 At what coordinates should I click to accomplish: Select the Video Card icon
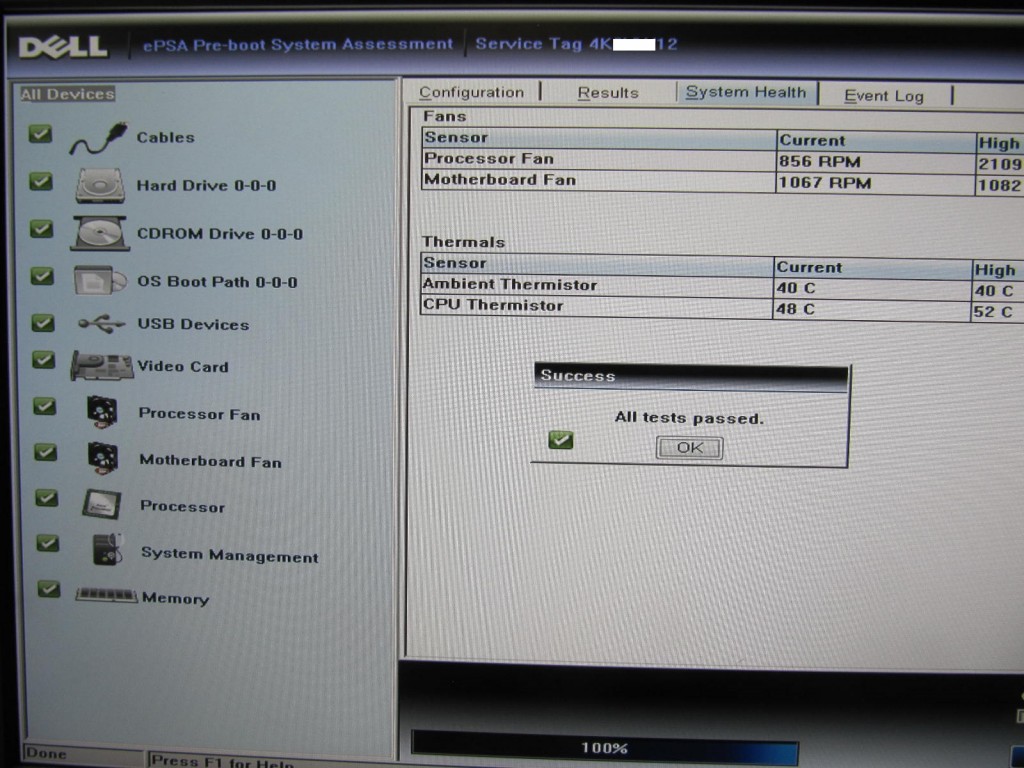[x=101, y=366]
